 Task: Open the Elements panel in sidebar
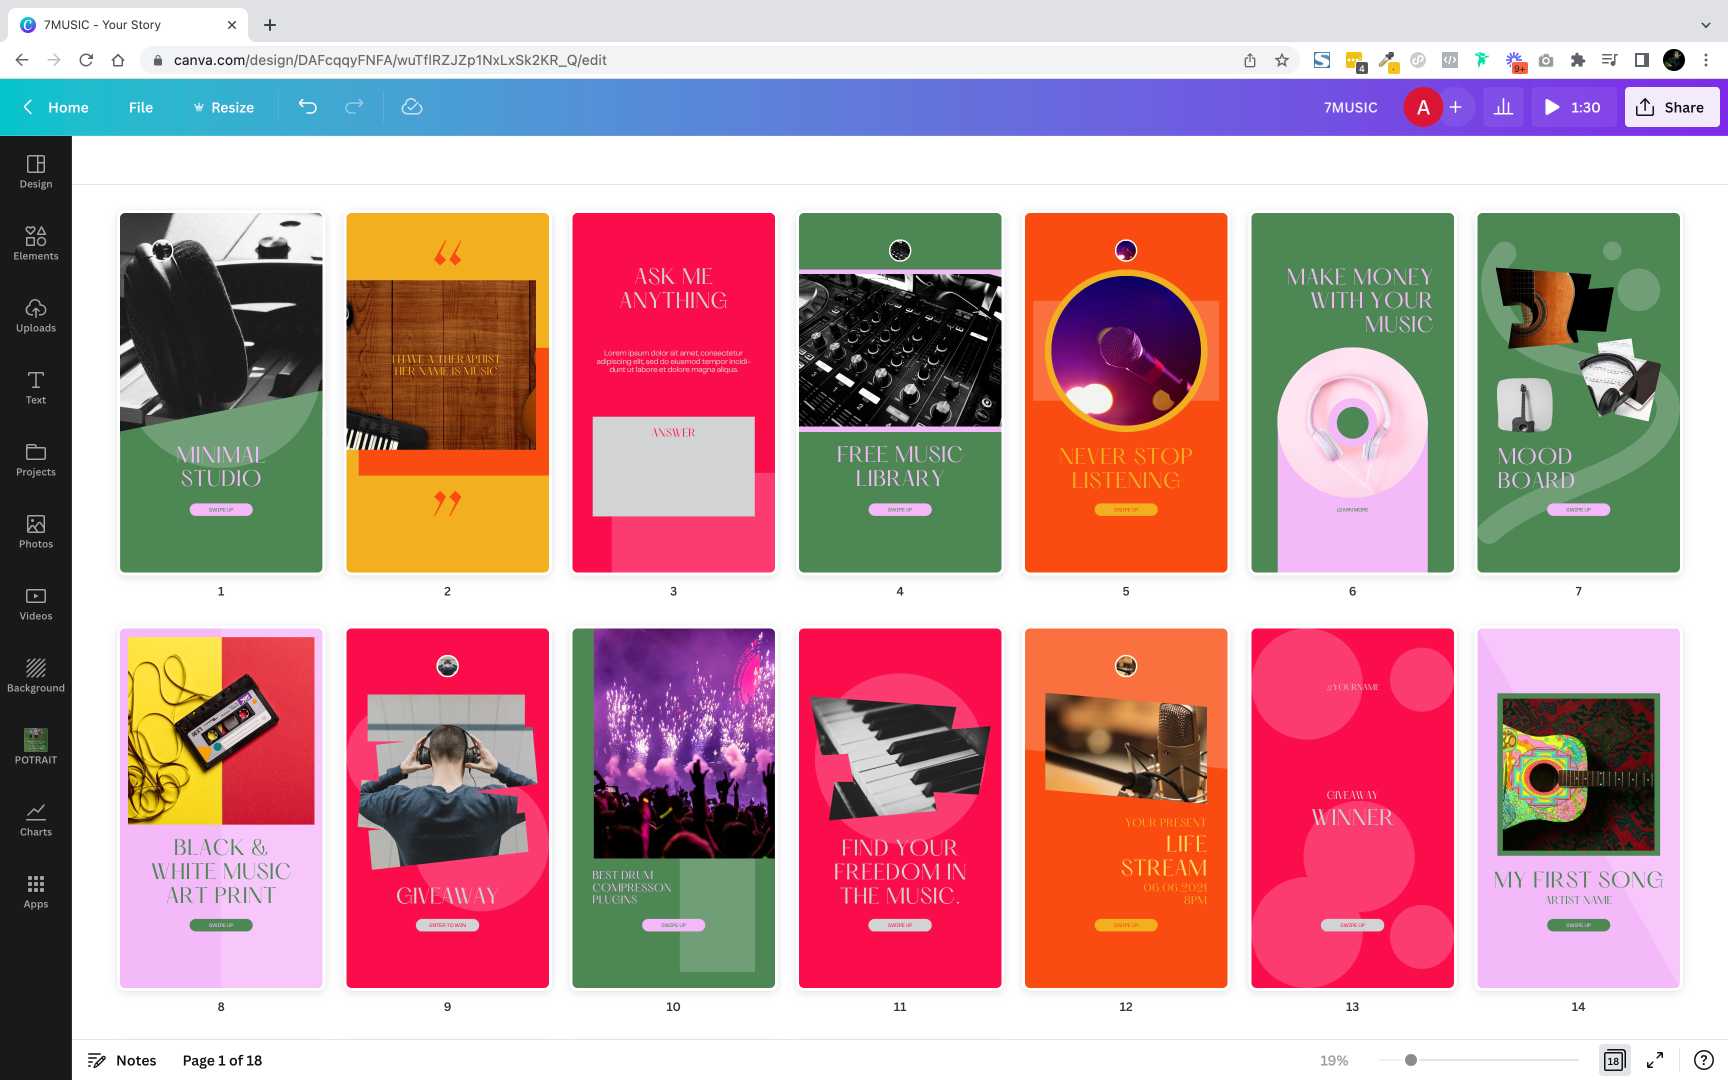36,243
